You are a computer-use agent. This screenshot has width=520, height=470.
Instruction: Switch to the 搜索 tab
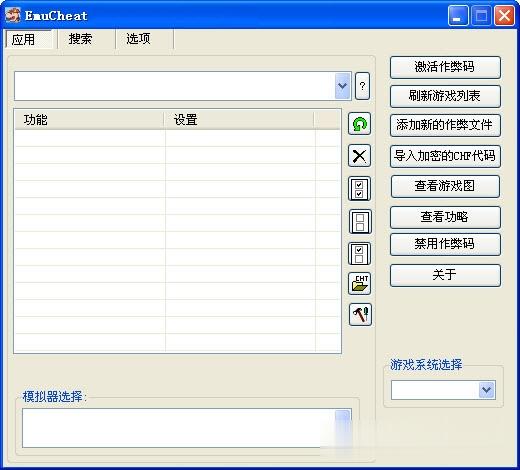point(80,39)
